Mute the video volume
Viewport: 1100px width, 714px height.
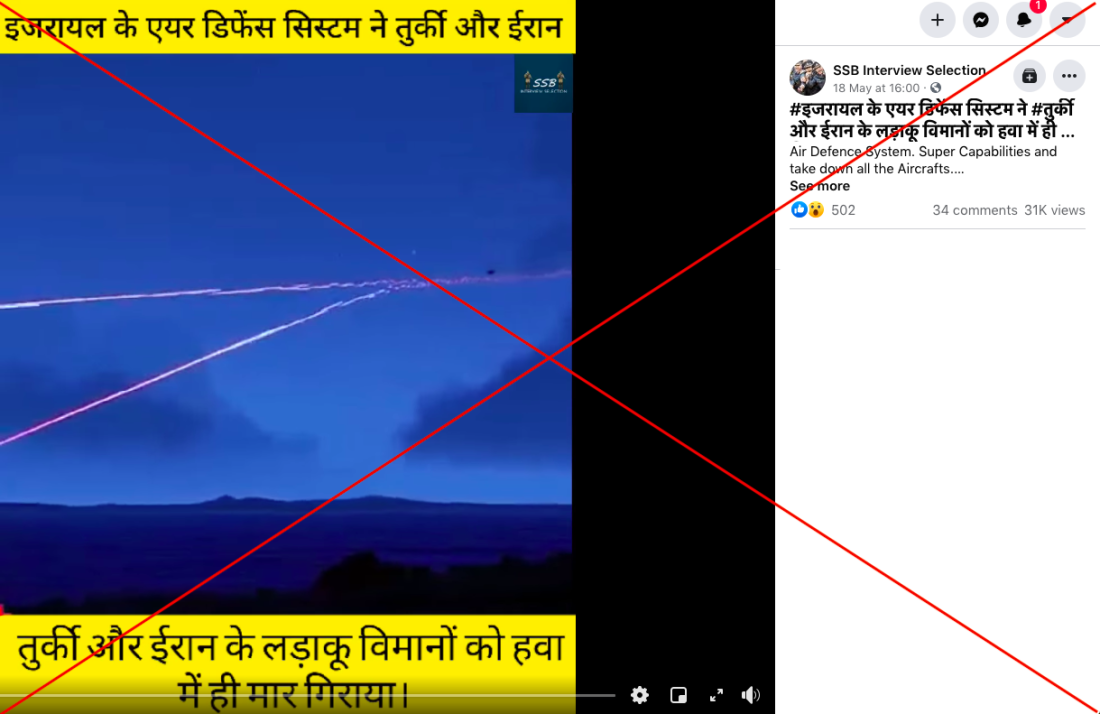coord(751,695)
